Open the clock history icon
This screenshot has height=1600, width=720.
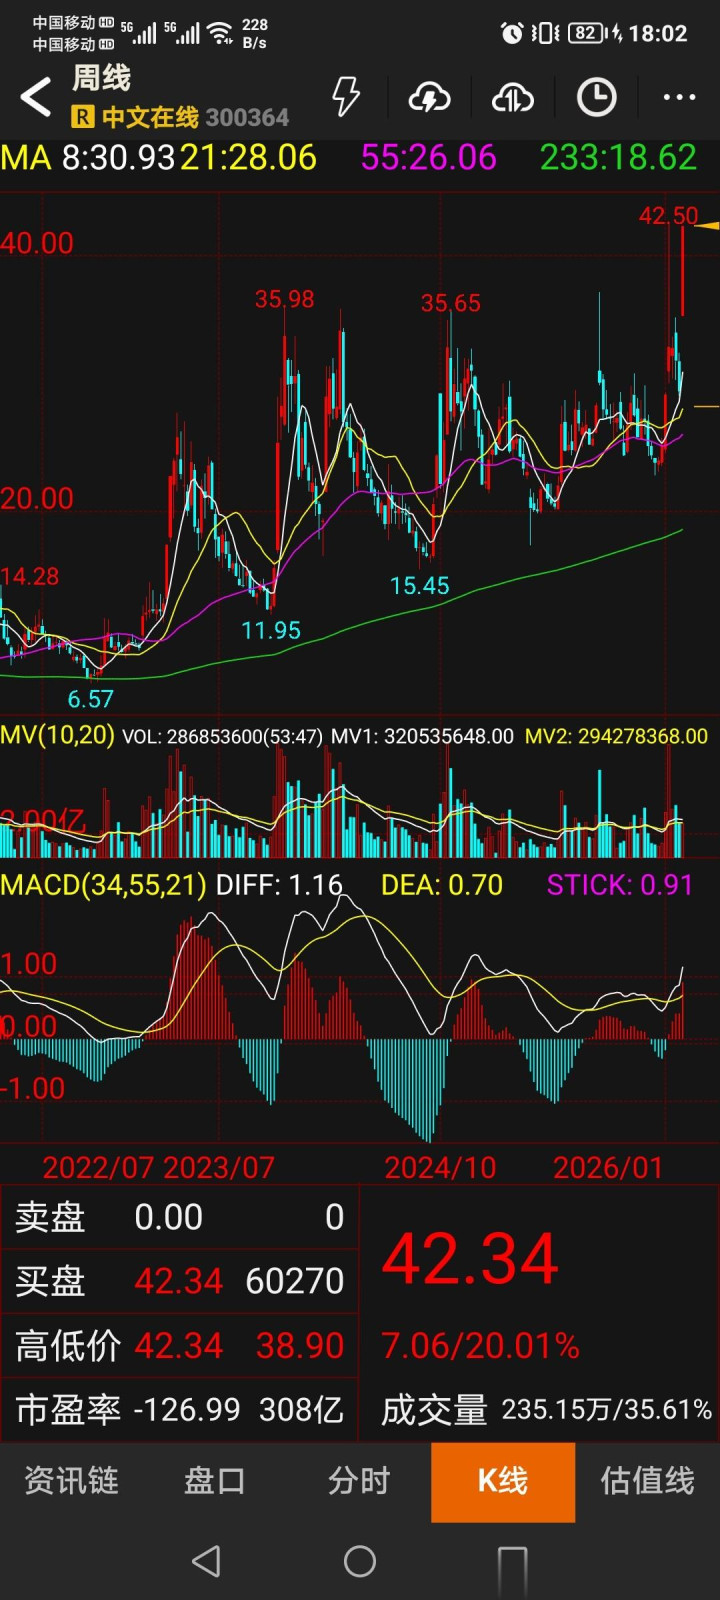[597, 97]
